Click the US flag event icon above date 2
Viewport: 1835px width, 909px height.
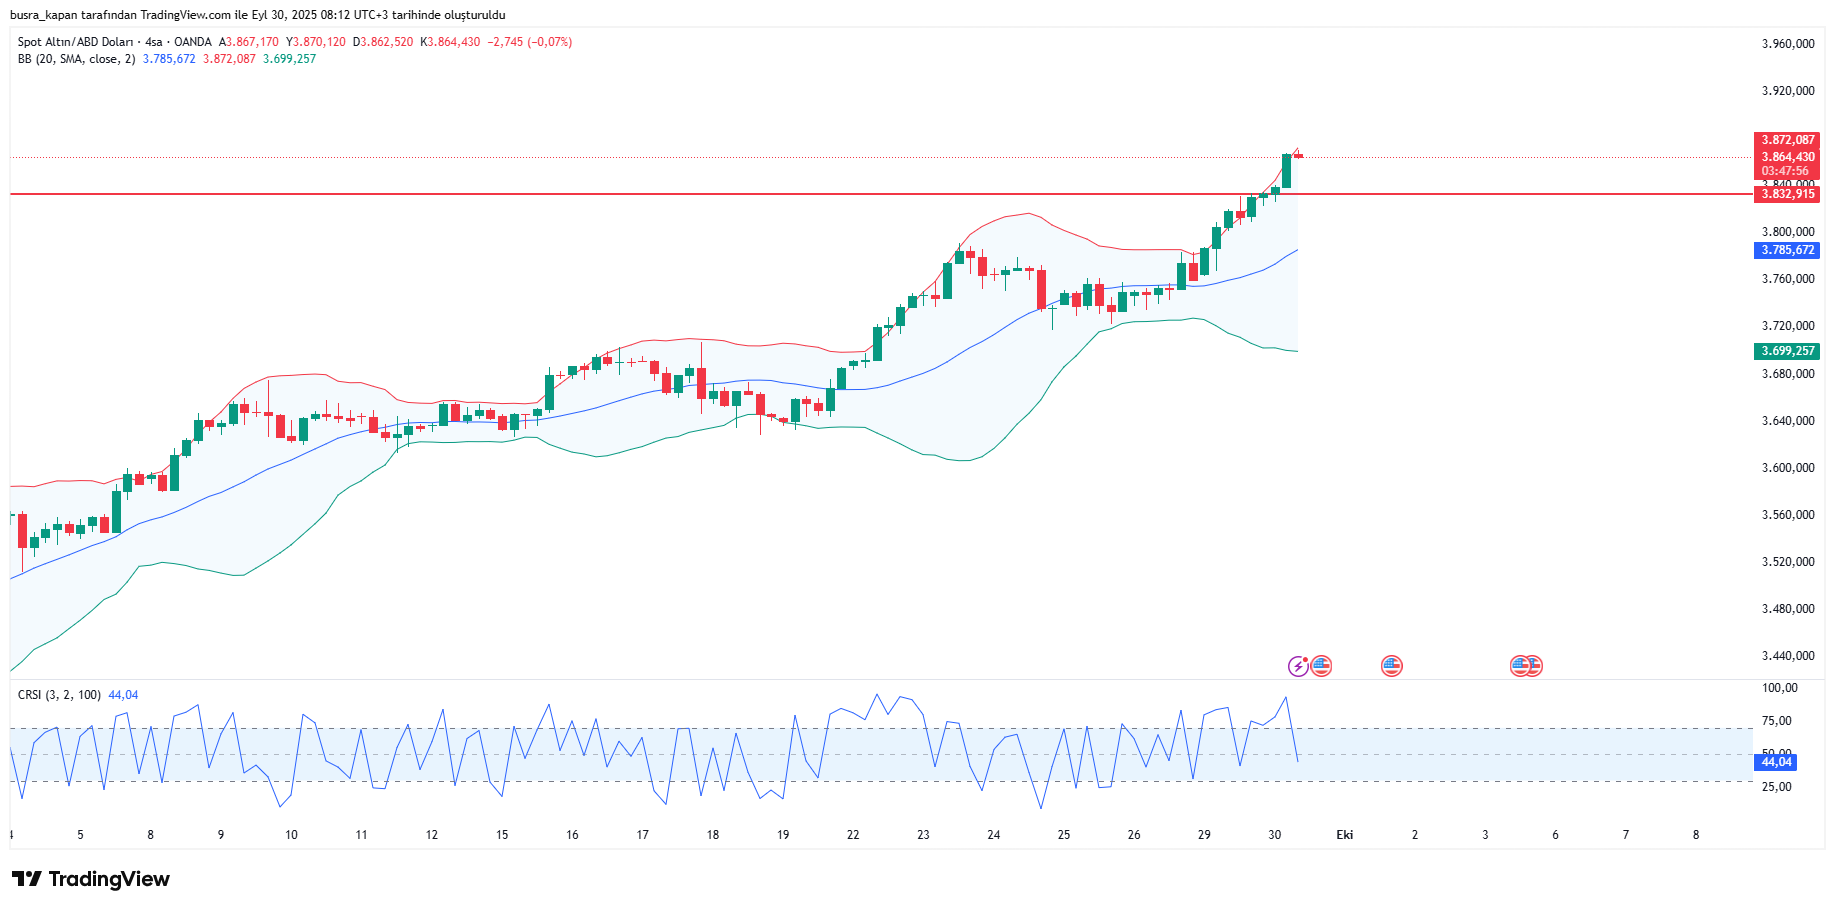click(x=1391, y=666)
